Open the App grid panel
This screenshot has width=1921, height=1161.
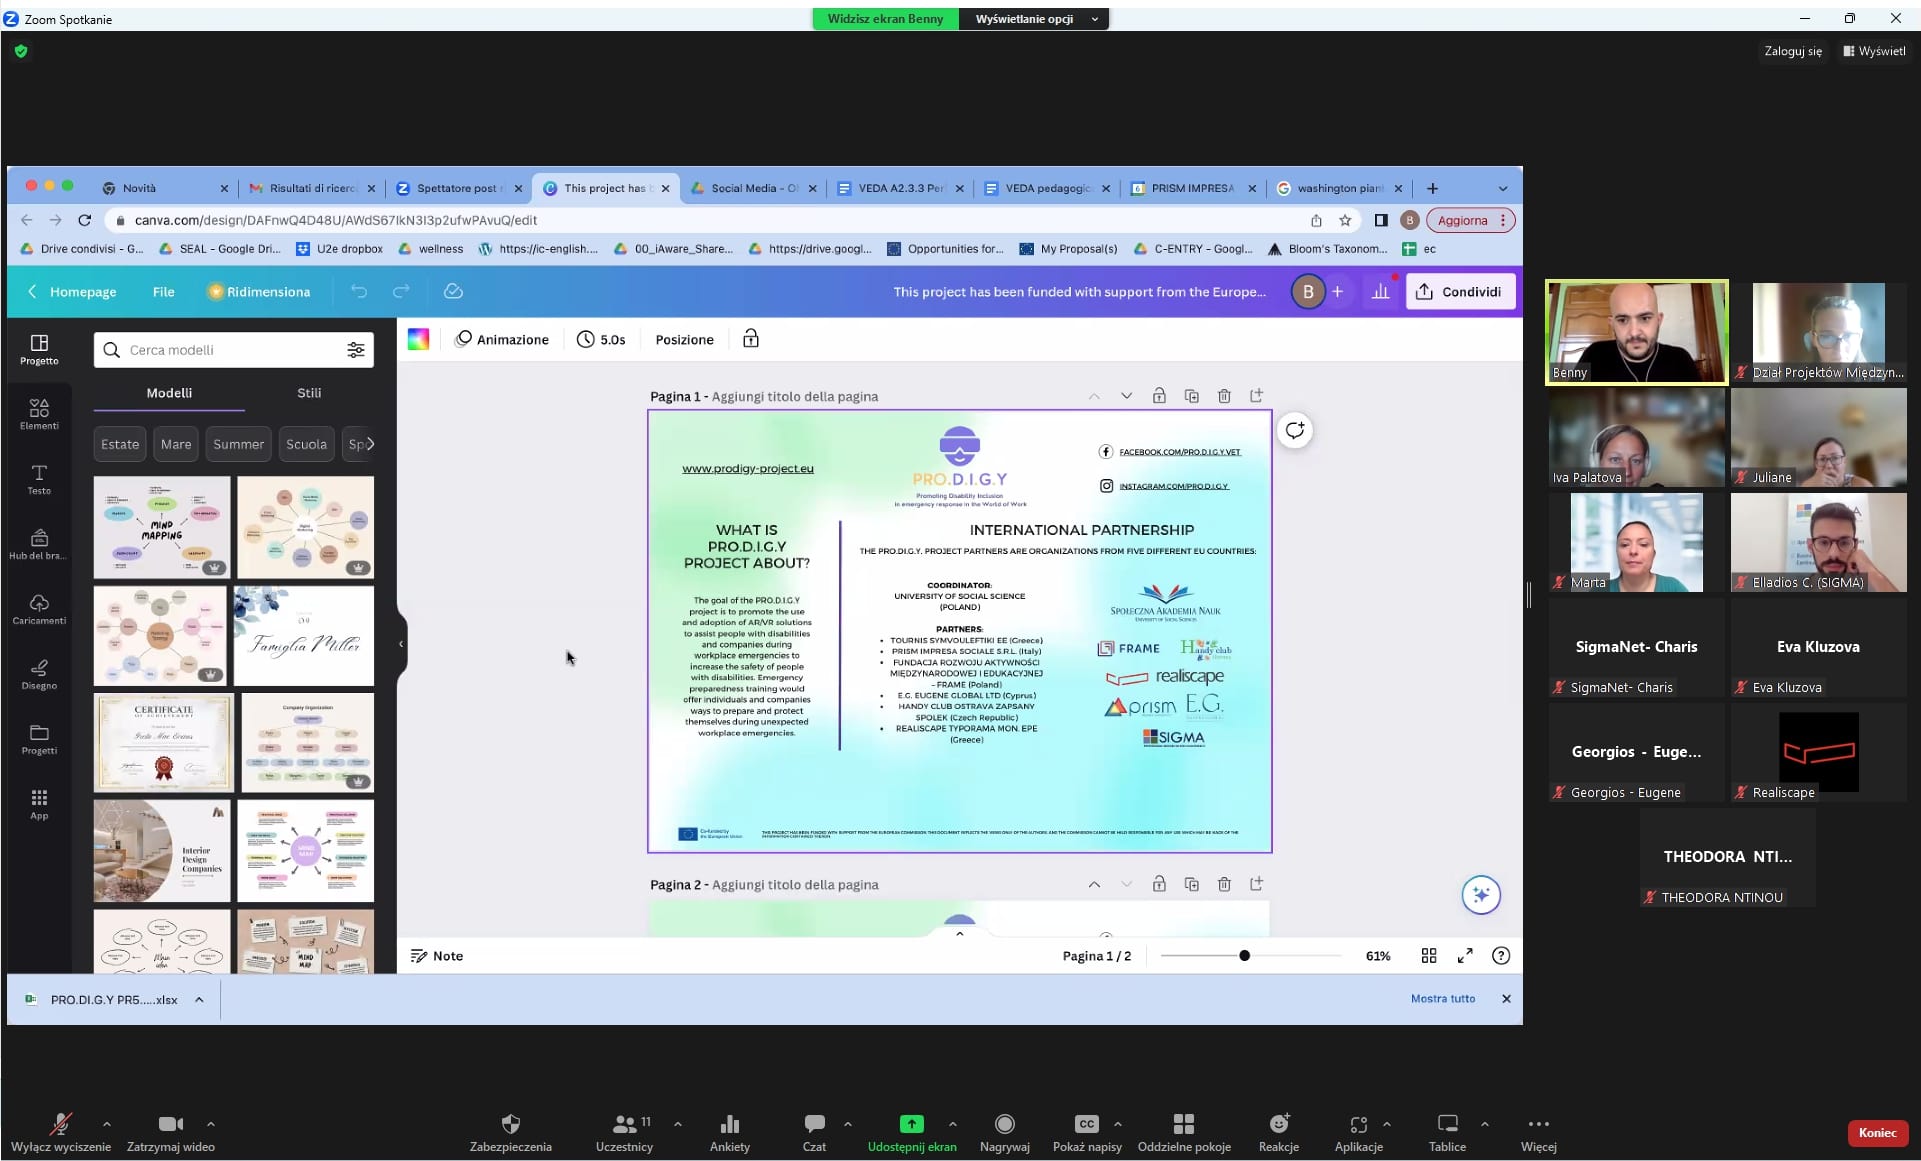(39, 804)
